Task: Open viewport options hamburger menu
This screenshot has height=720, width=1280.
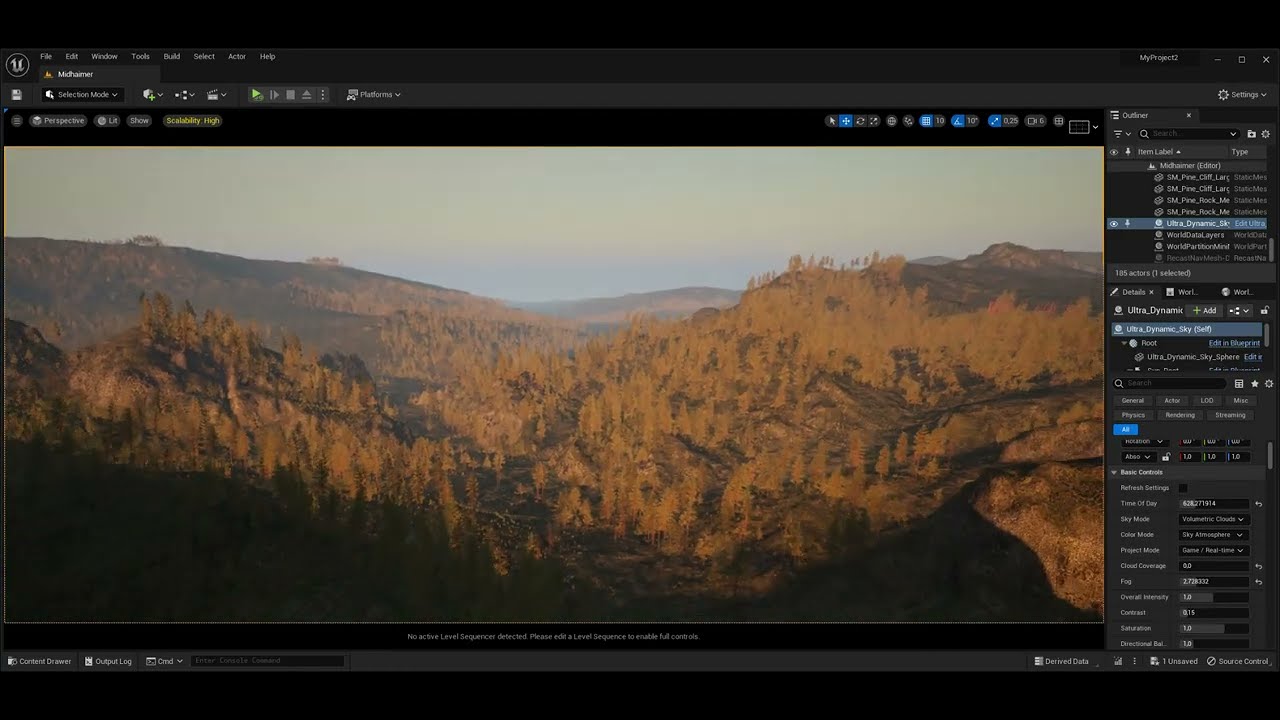Action: (16, 120)
